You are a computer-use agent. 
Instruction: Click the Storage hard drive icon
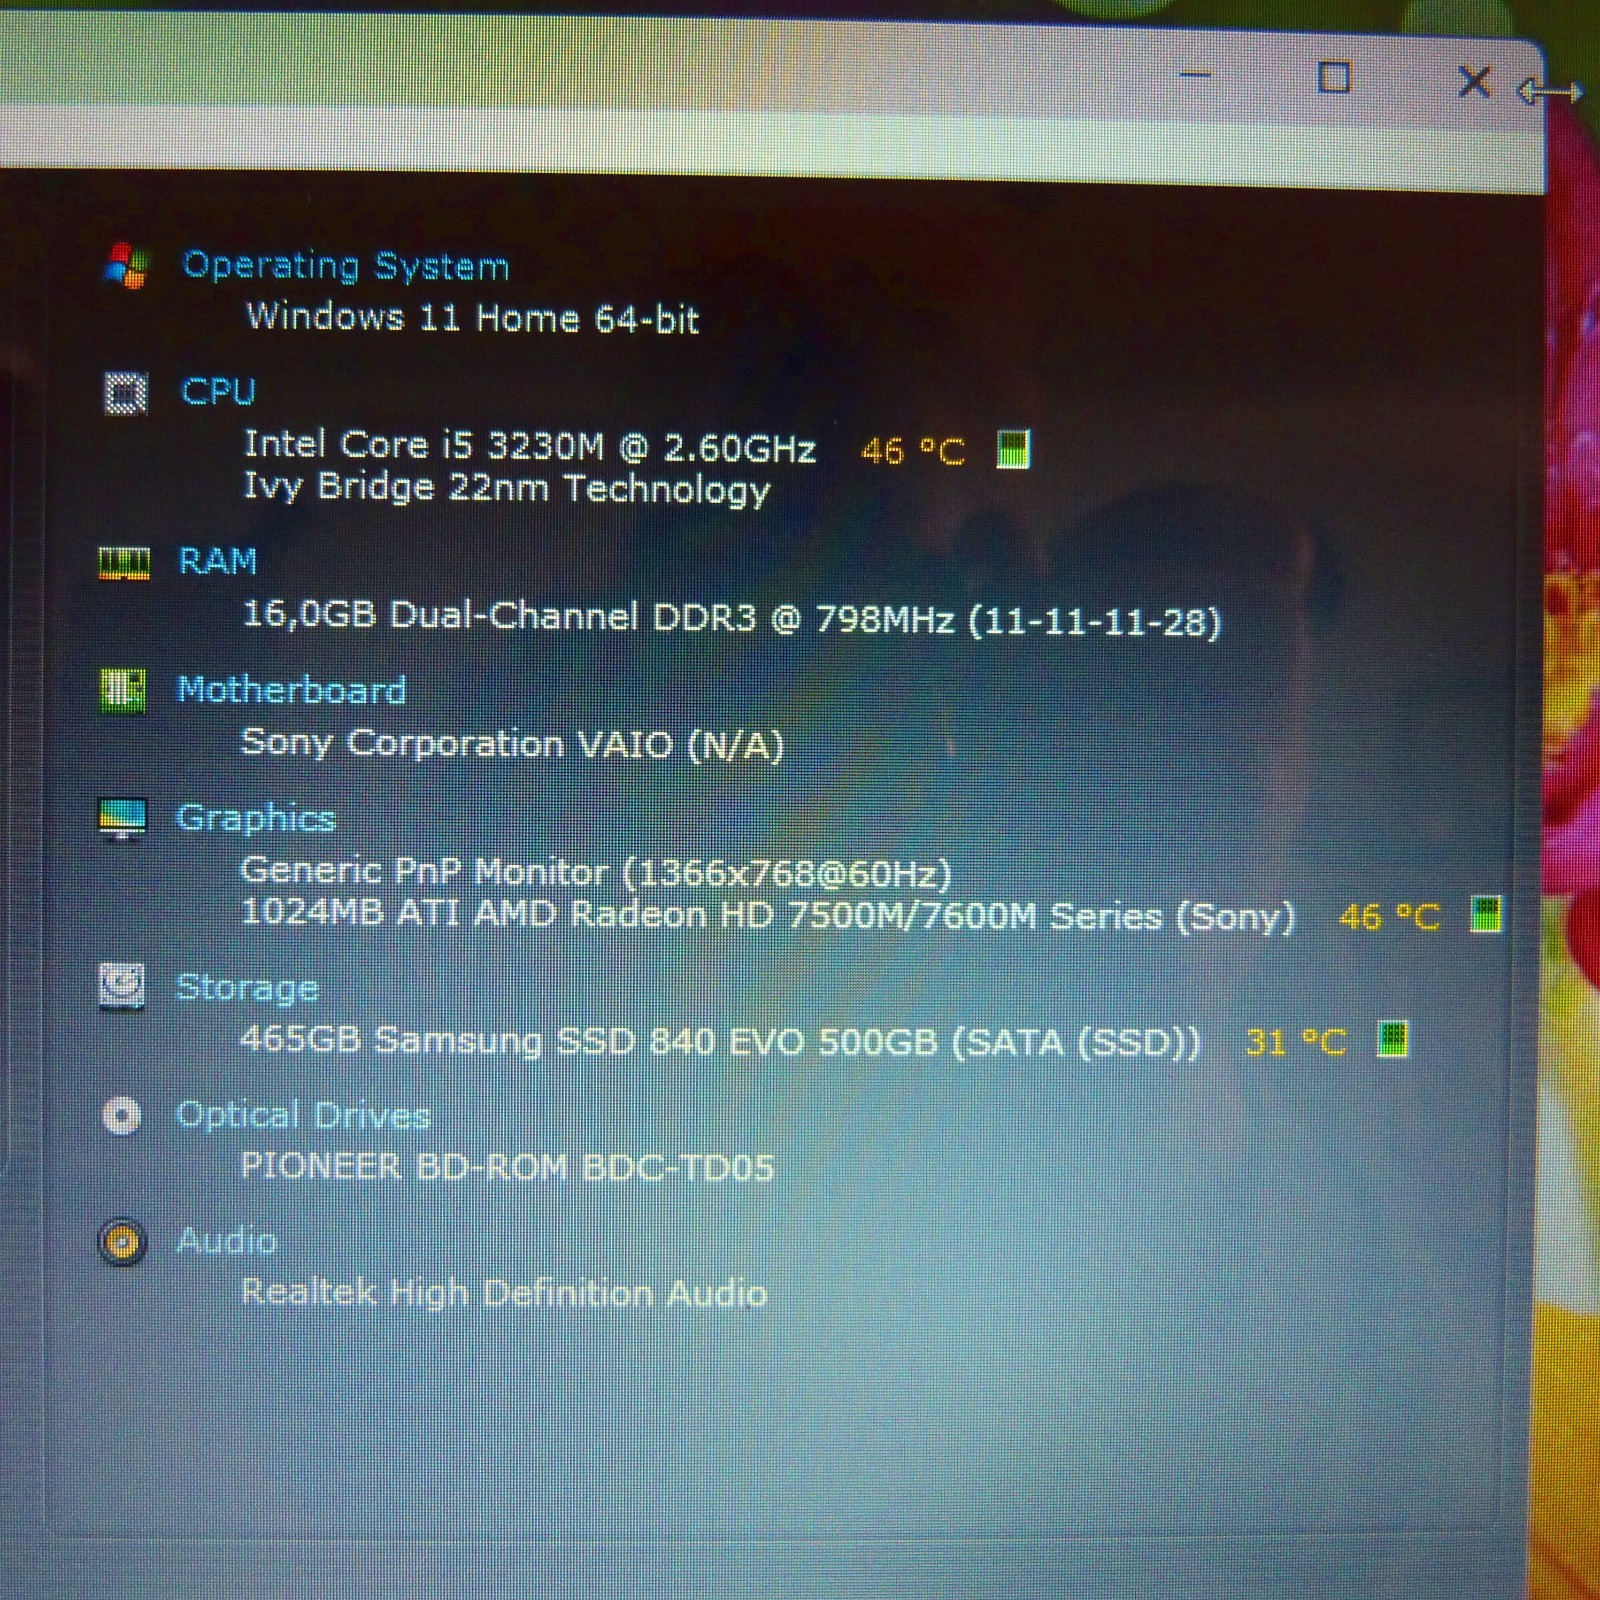tap(122, 987)
